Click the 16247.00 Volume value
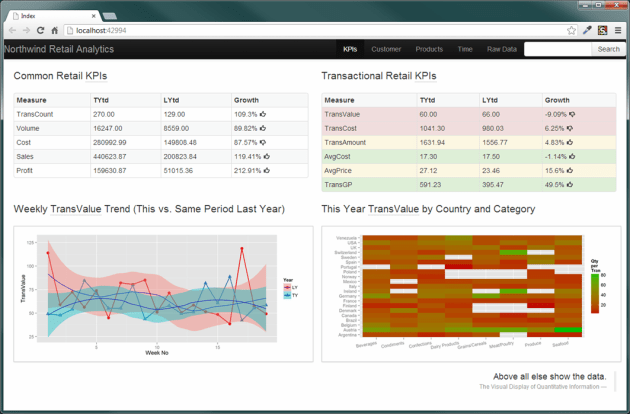Viewport: 630px width, 414px height. 108,128
